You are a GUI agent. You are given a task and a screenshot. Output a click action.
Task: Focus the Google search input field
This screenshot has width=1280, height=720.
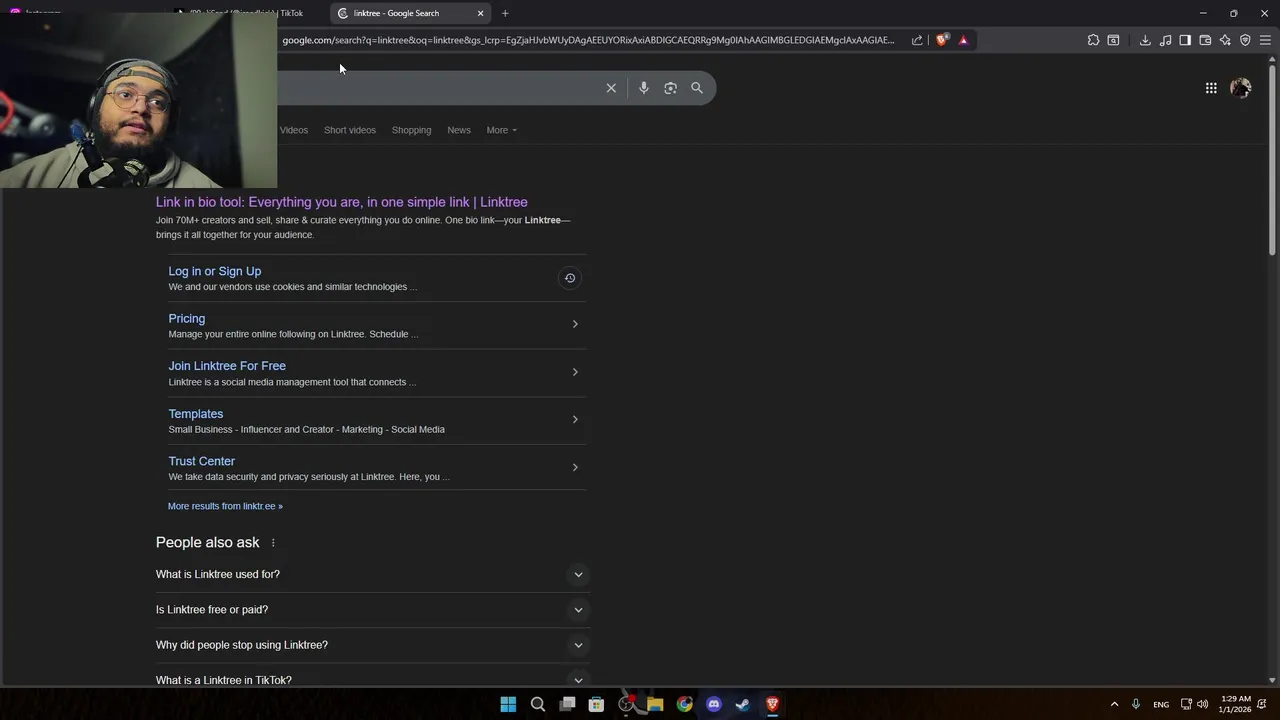pos(438,88)
